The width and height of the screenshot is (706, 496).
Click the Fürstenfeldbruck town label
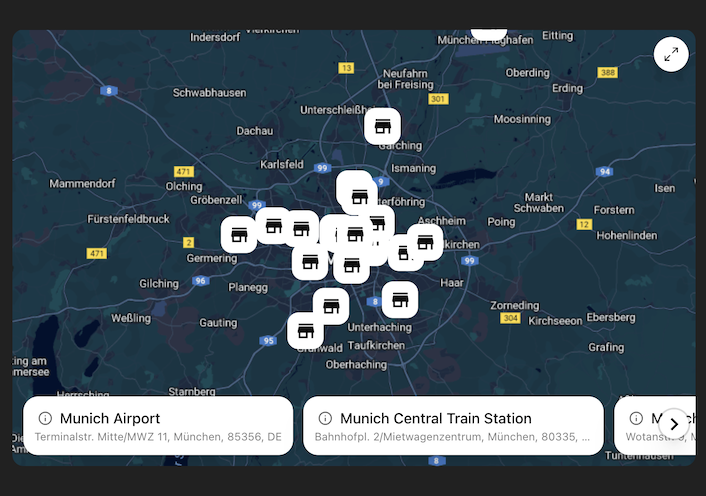[128, 218]
